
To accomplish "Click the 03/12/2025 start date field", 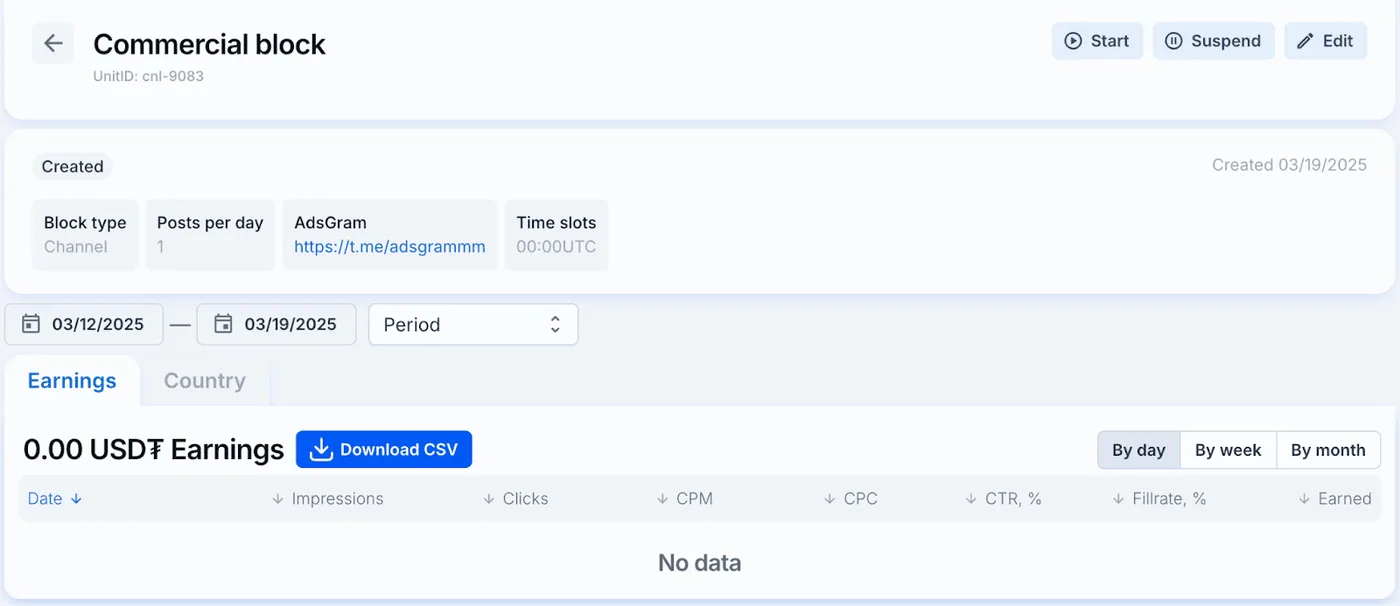I will (84, 324).
